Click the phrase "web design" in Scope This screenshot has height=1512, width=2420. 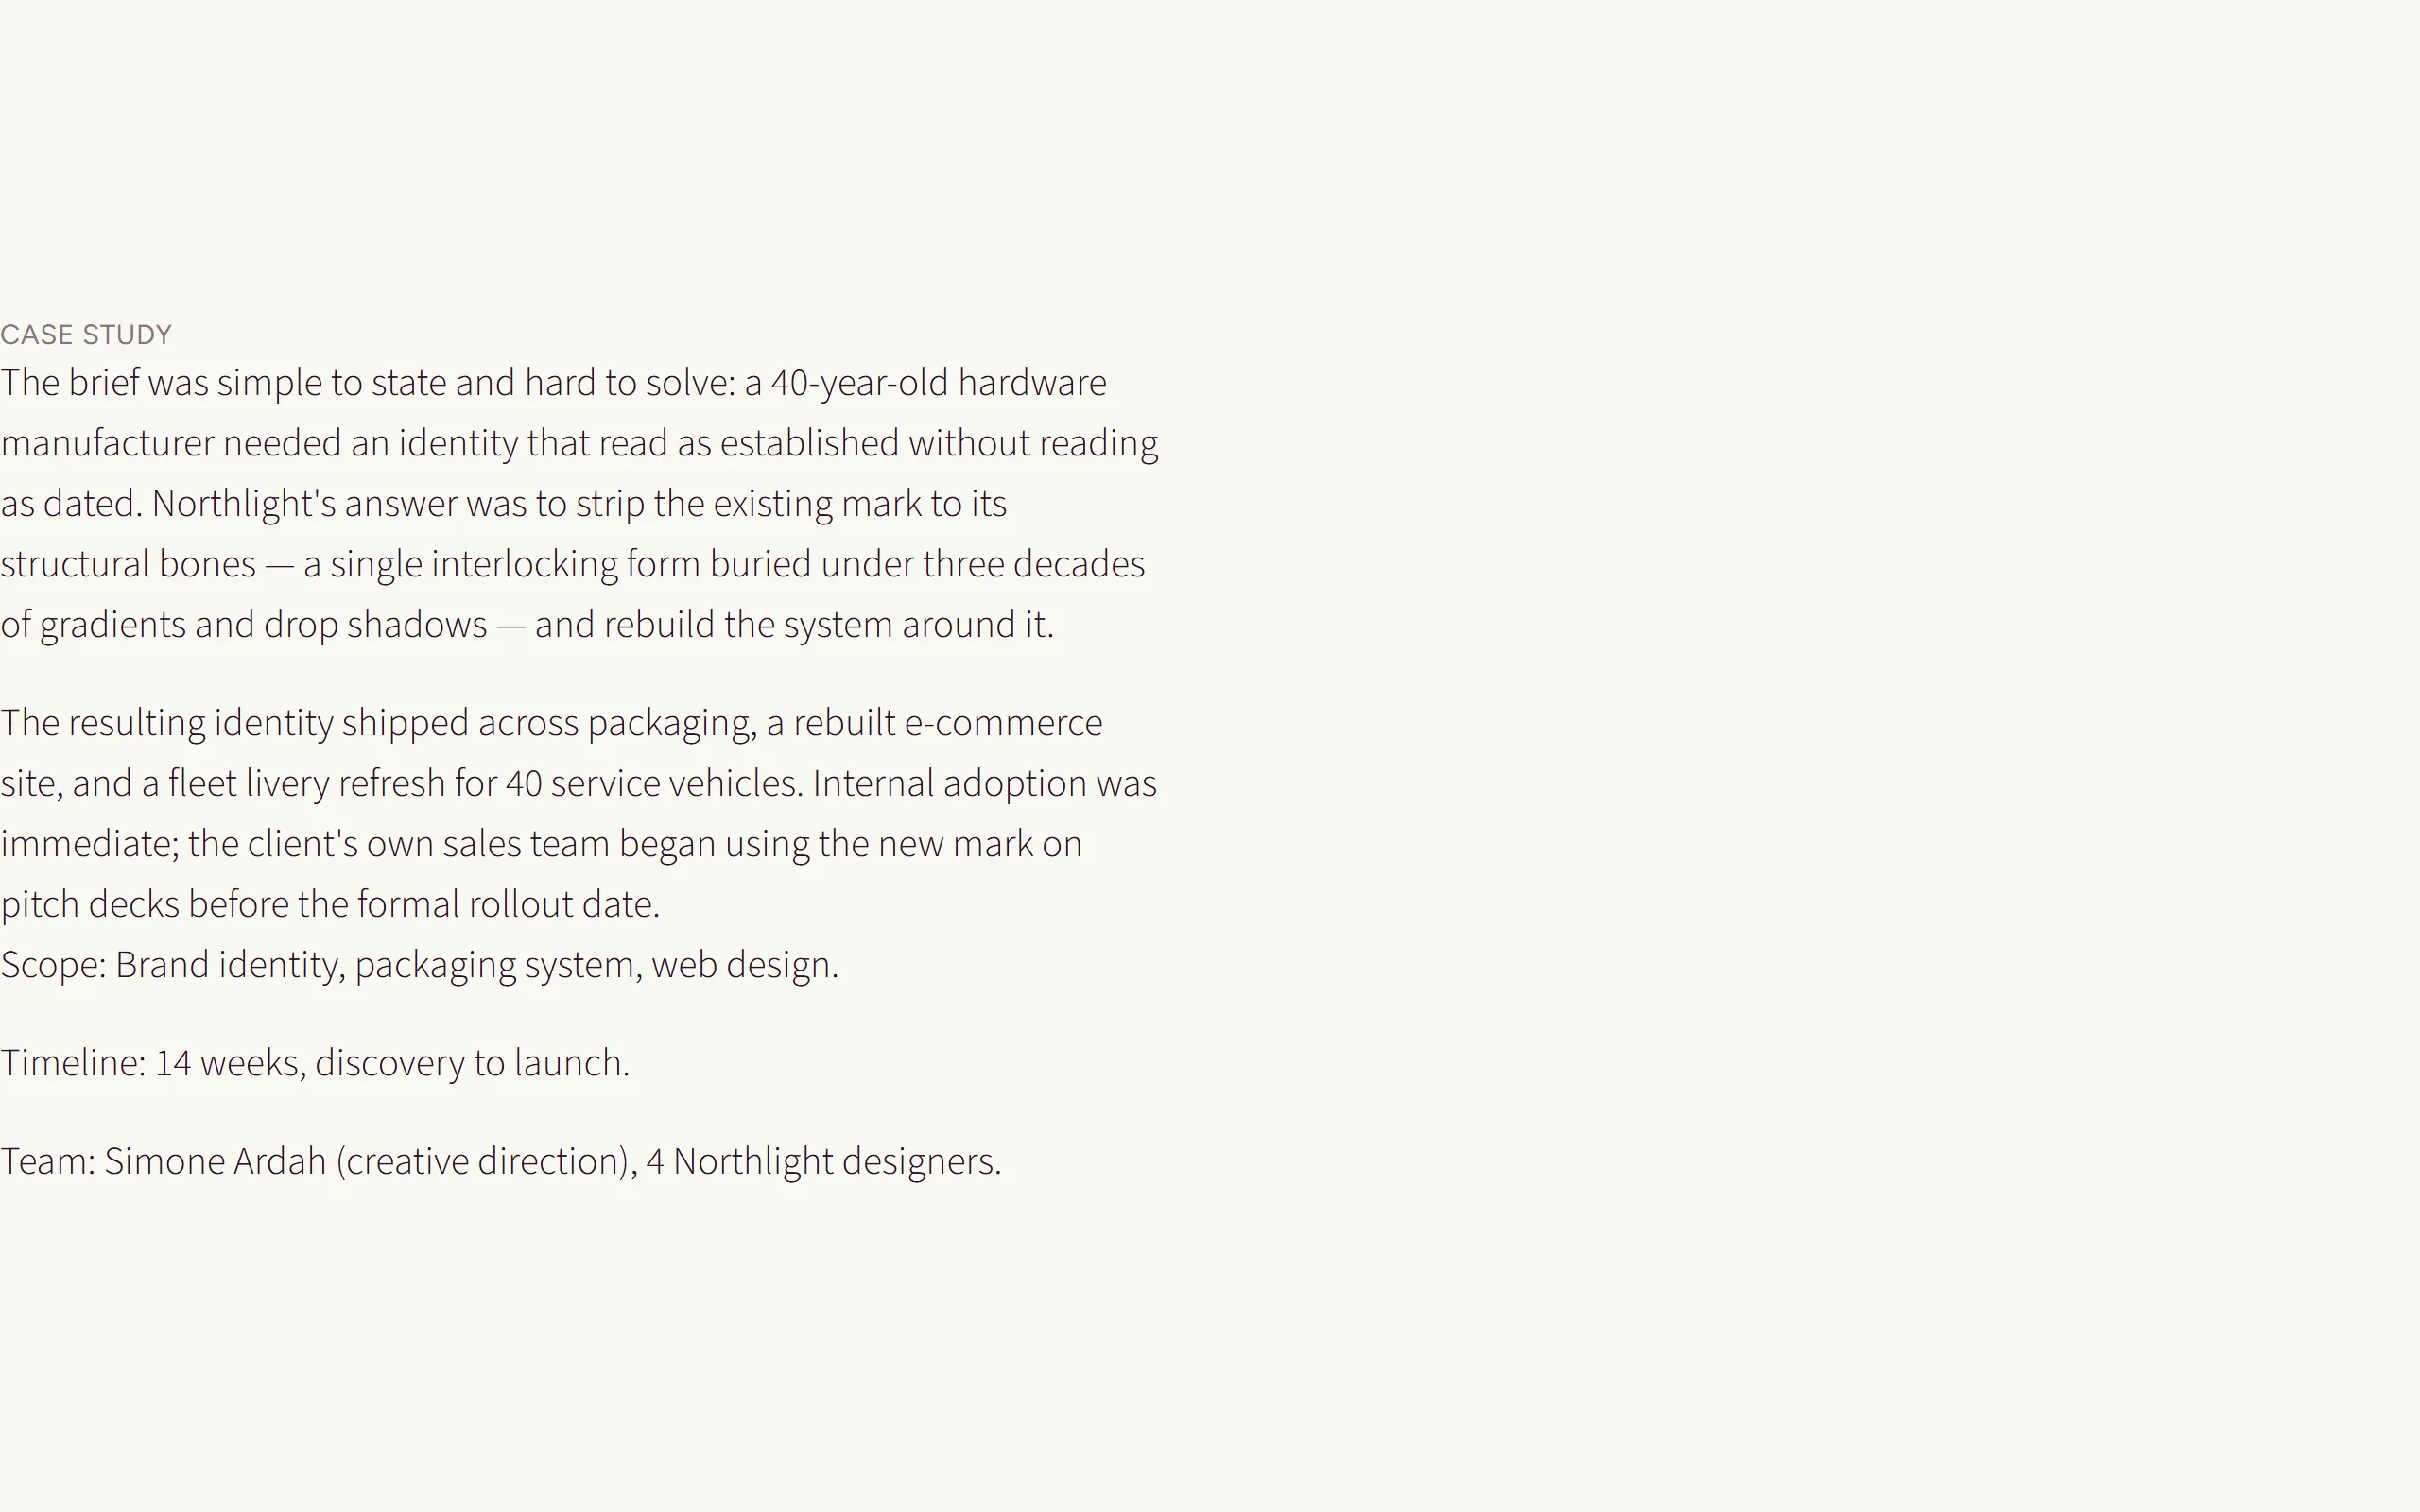click(x=741, y=965)
